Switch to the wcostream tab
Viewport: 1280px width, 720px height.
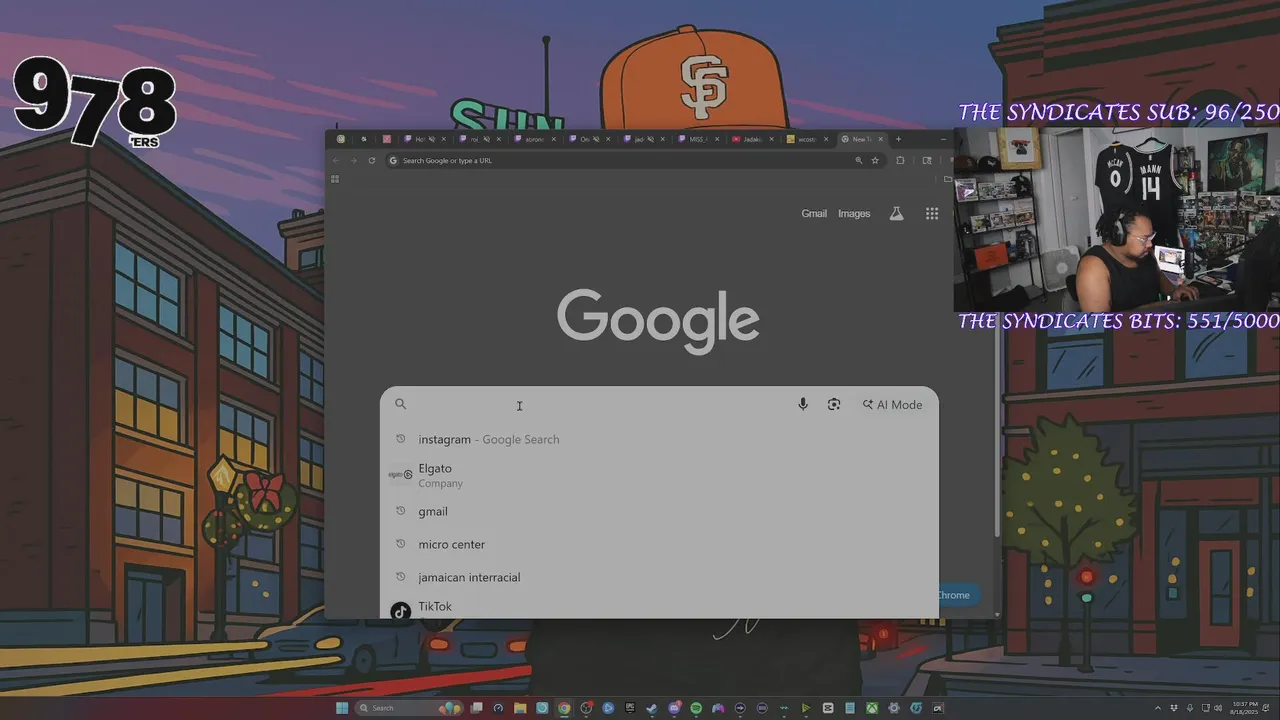coord(807,139)
